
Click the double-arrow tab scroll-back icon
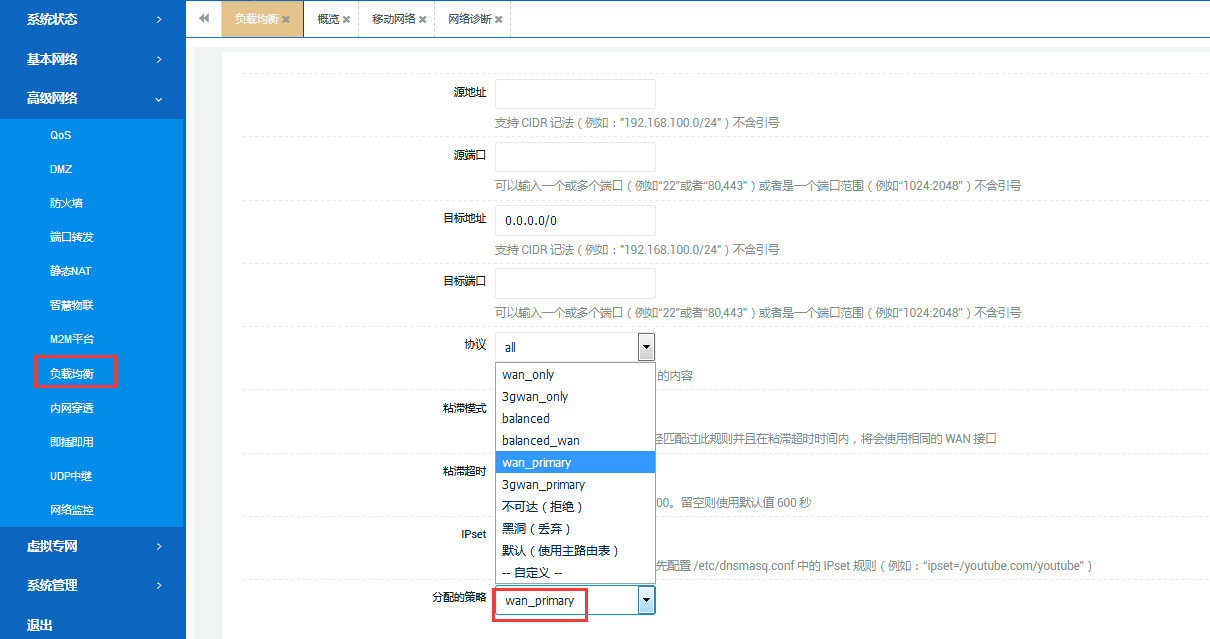click(204, 19)
